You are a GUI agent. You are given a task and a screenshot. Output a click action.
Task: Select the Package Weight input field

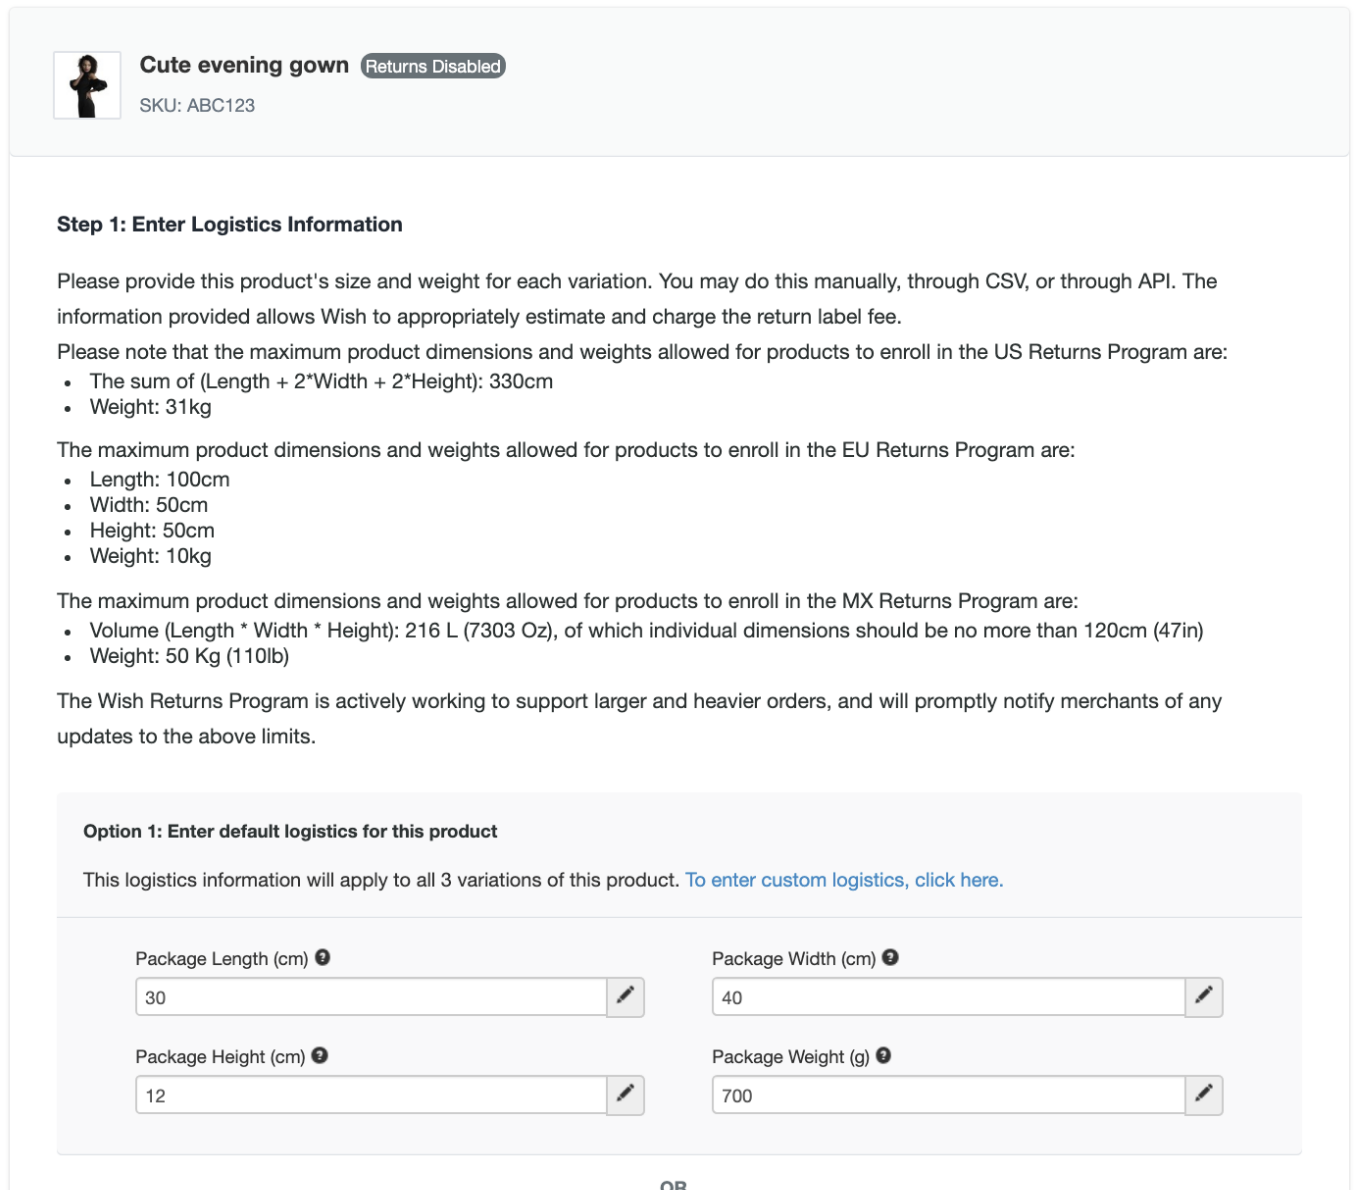point(948,1095)
